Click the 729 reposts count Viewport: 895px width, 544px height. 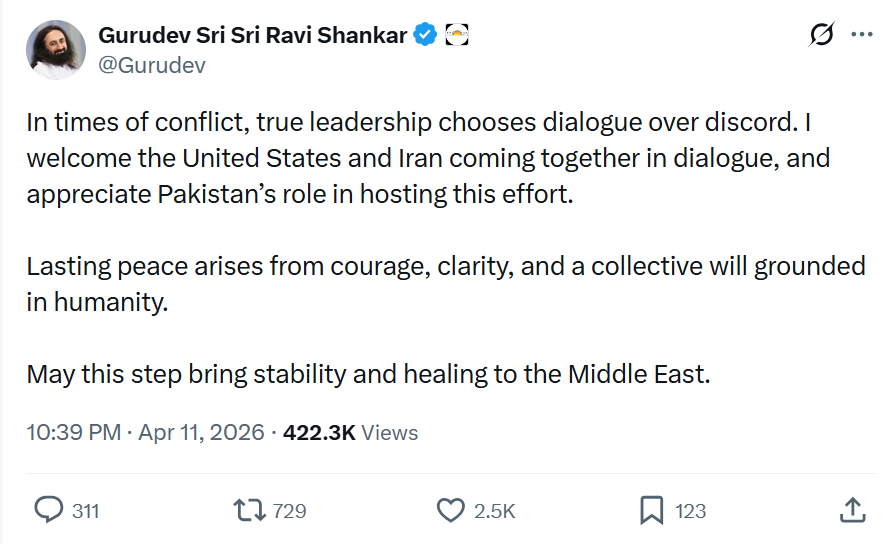click(x=289, y=511)
